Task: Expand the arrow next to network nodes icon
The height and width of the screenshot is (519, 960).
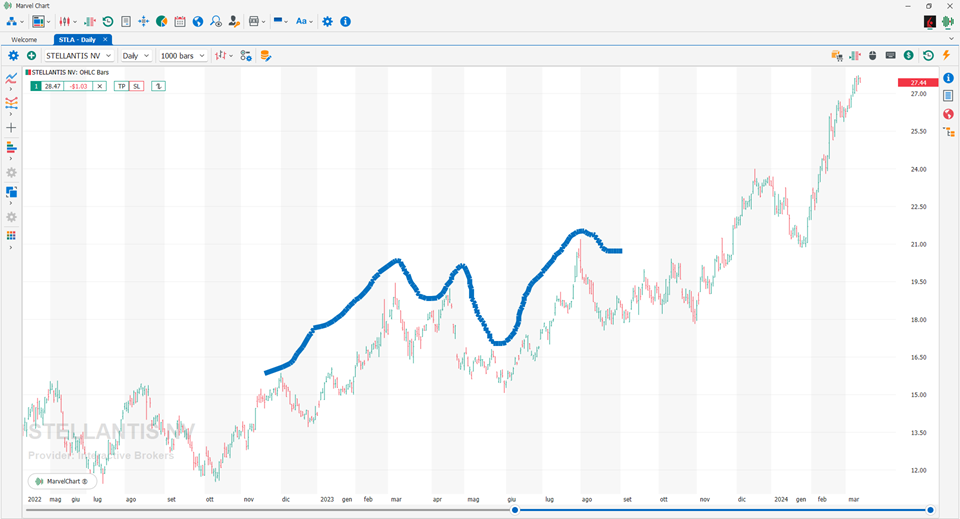Action: tap(22, 22)
